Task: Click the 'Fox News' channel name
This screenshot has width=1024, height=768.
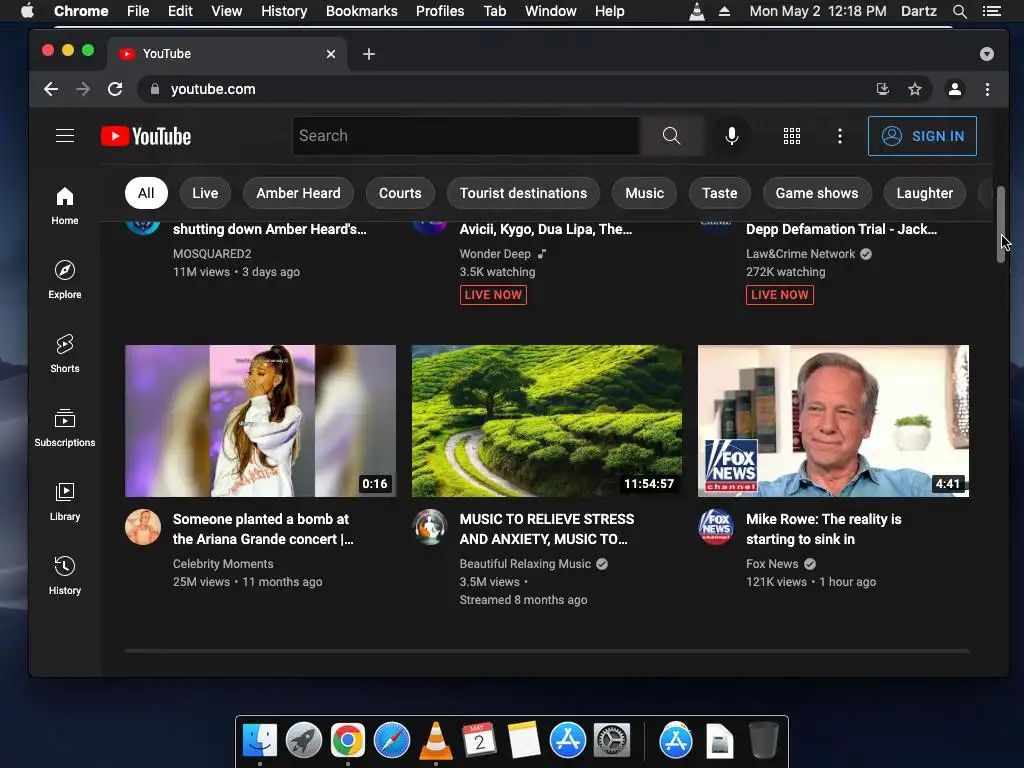Action: coord(772,564)
